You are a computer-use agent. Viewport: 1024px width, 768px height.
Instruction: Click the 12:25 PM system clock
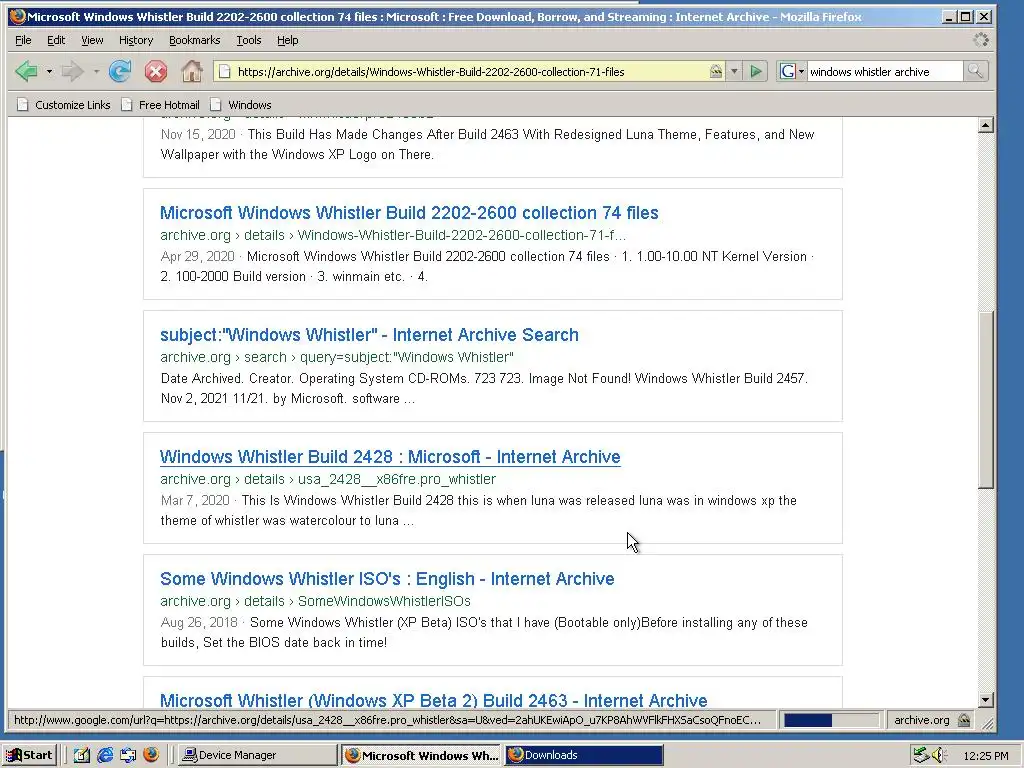(x=985, y=756)
